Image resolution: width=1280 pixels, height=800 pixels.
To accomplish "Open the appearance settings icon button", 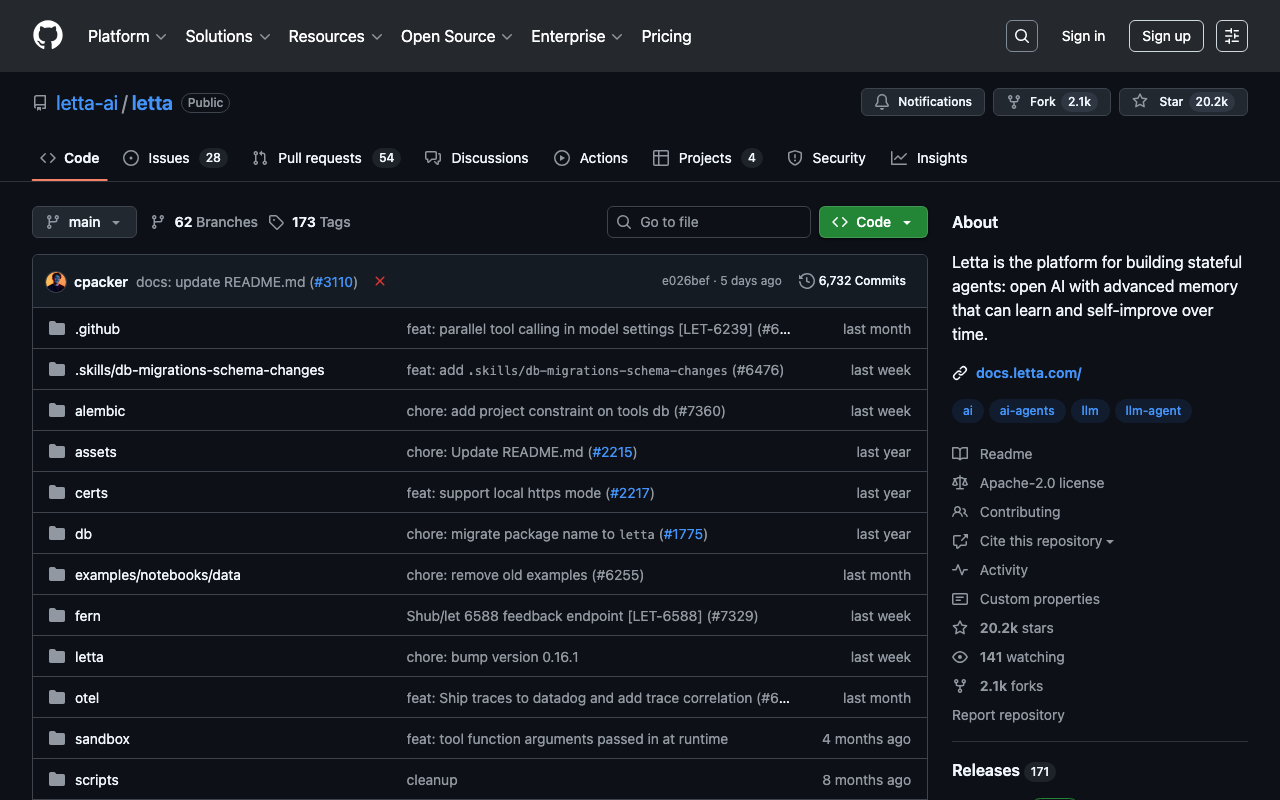I will tap(1231, 36).
